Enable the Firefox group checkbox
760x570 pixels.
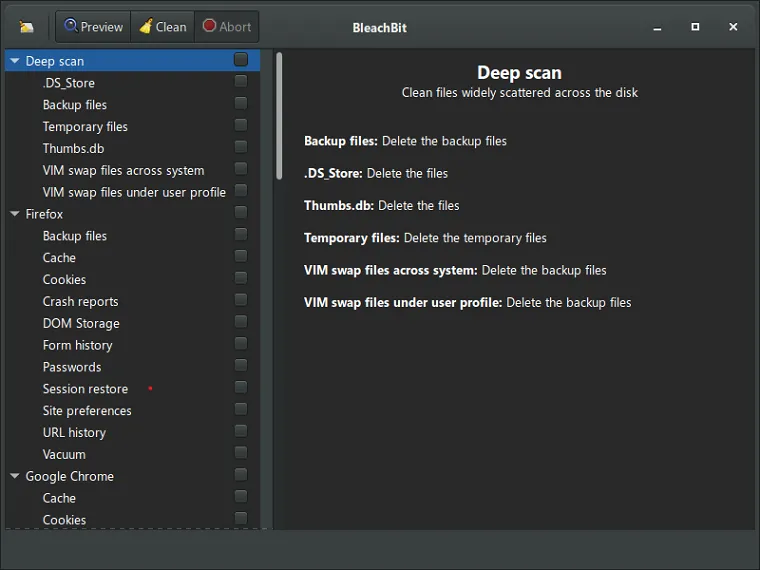coord(241,212)
